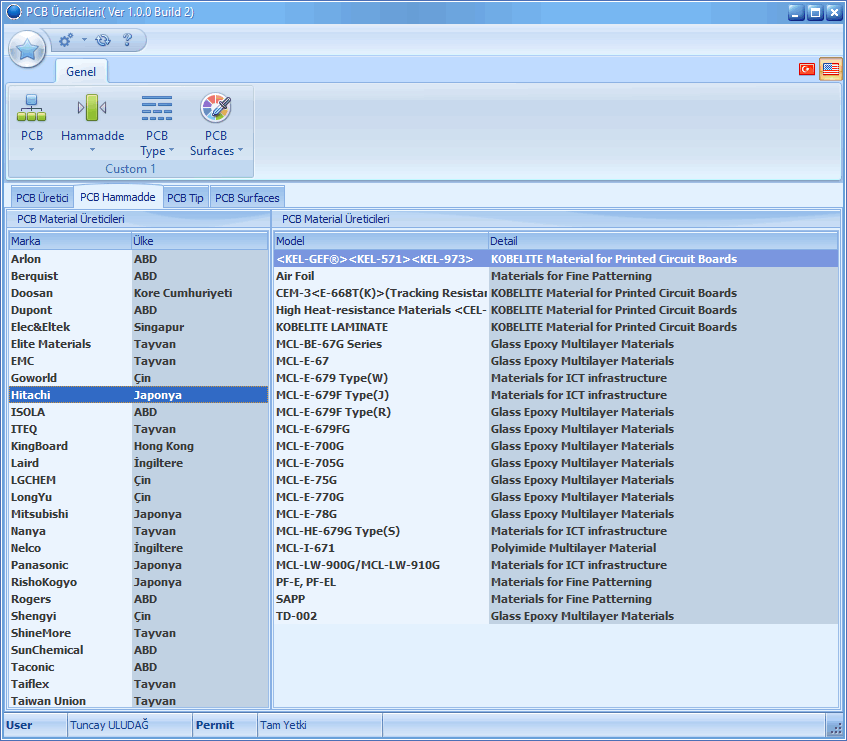Select the MCL-BE-67G Series model row
847x741 pixels.
[556, 344]
